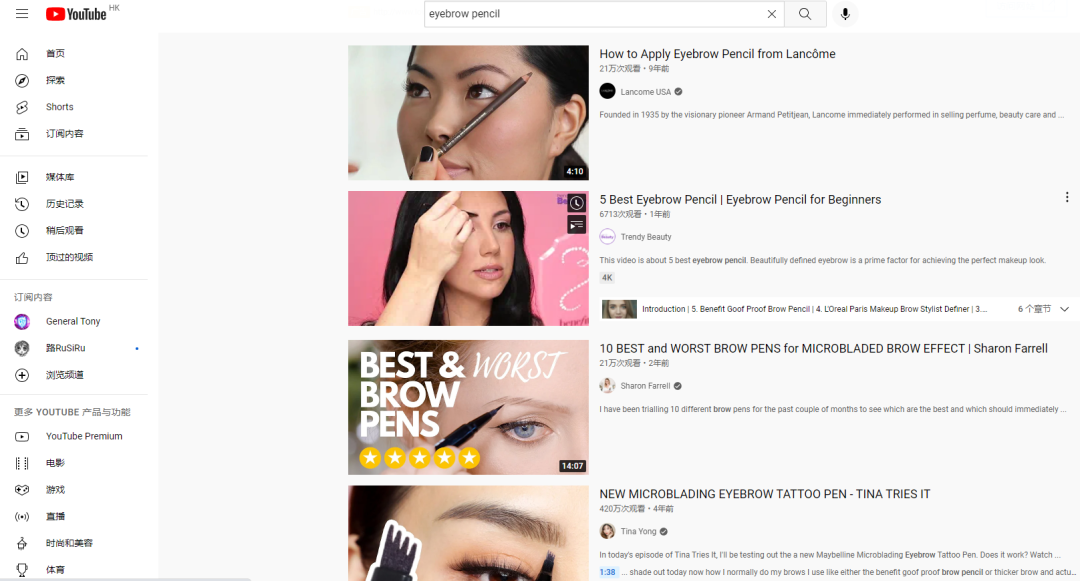1080x581 pixels.
Task: Click How to Apply Eyebrow Pencil title
Action: click(717, 54)
